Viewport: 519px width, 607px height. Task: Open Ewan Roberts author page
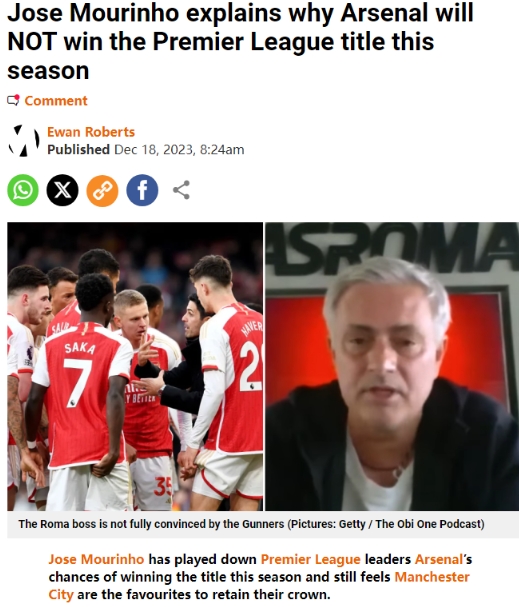point(91,132)
